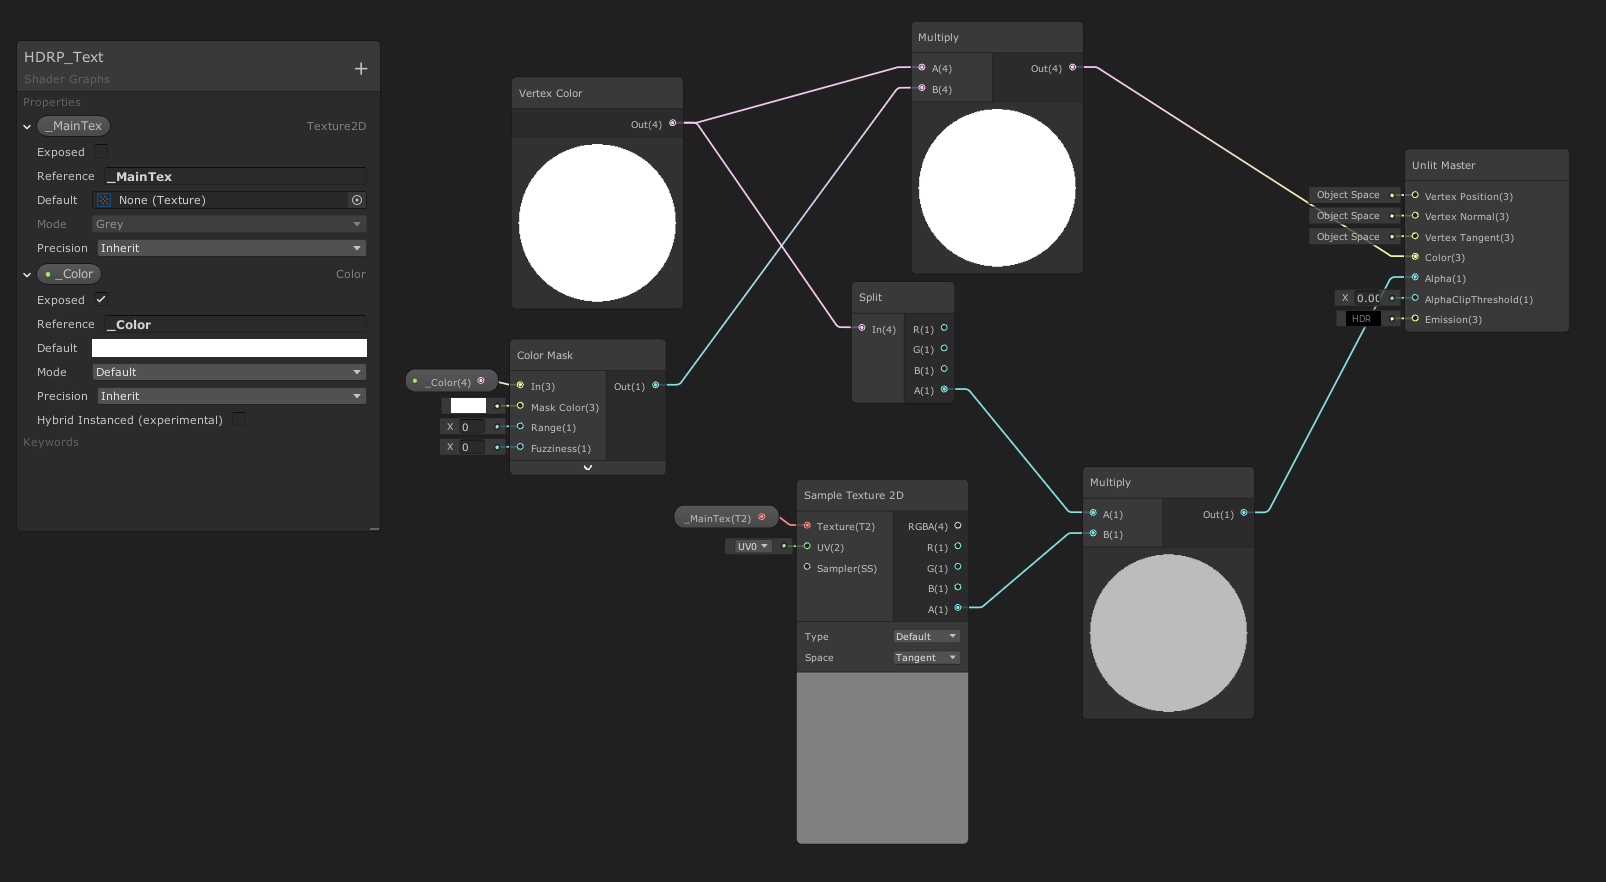Collapse Color Mask node preview chevron
The height and width of the screenshot is (882, 1606).
(x=588, y=468)
